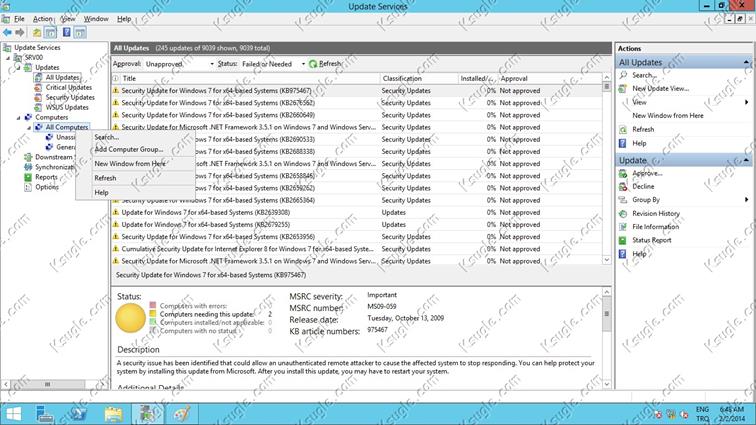Click File Information action
Screen dimensions: 756x425
[655, 227]
